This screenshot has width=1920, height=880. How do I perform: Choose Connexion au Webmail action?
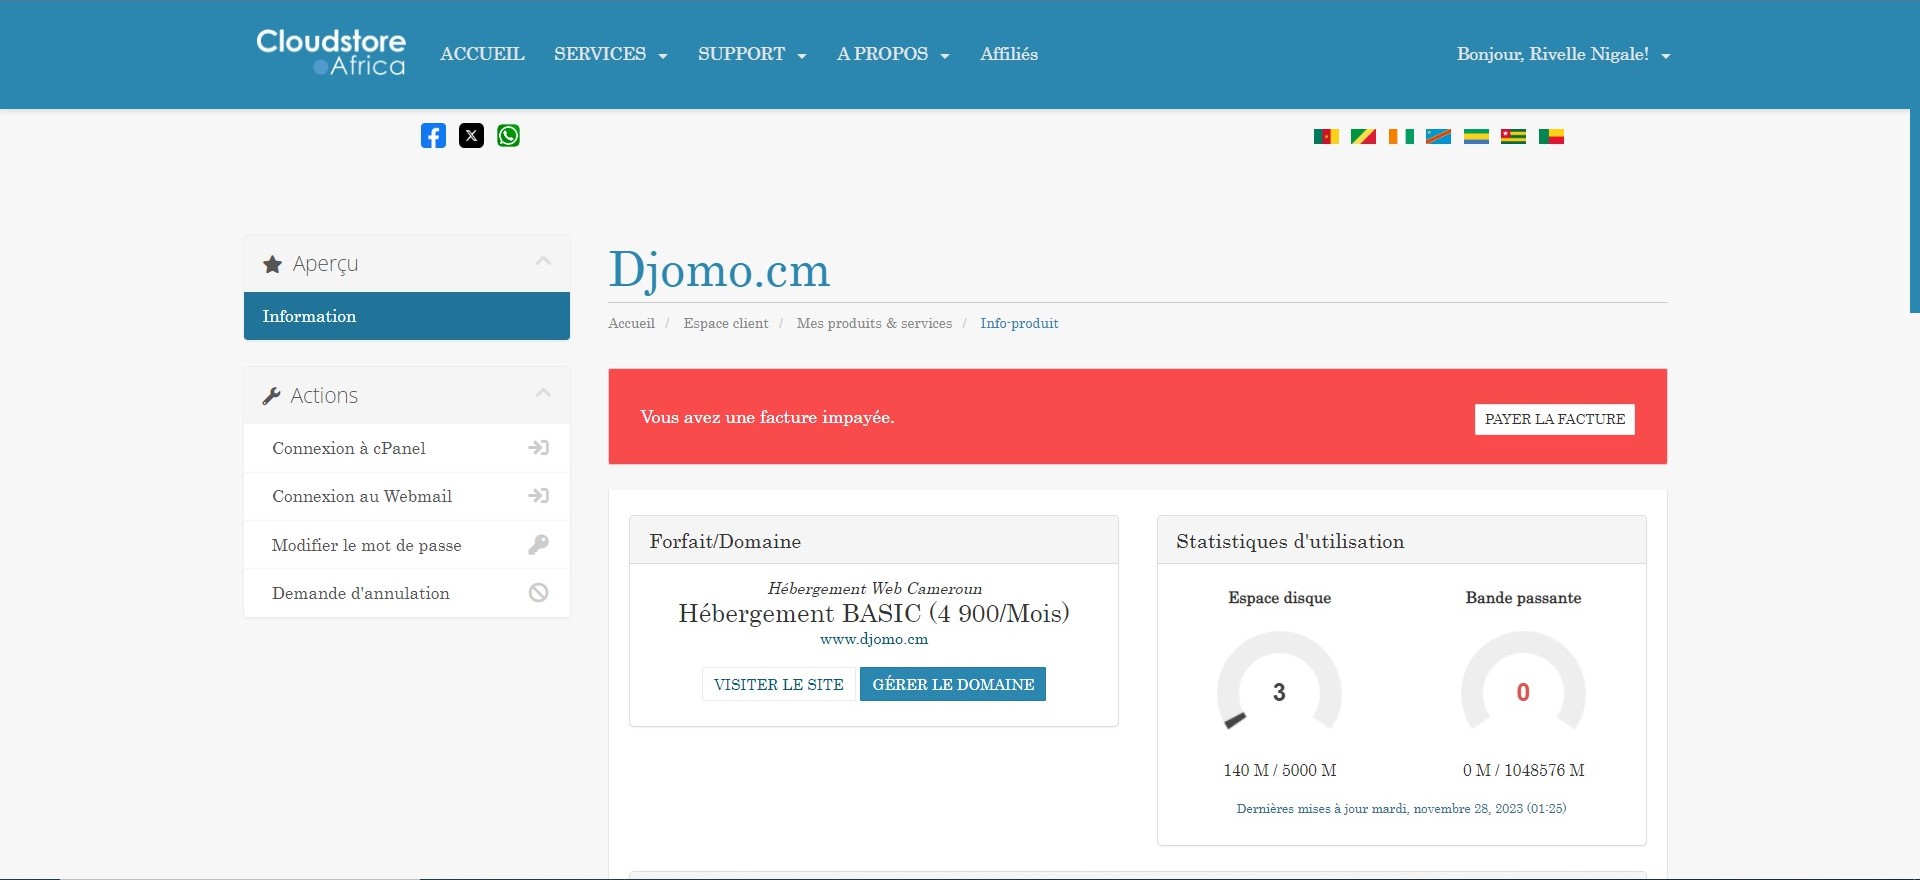407,496
